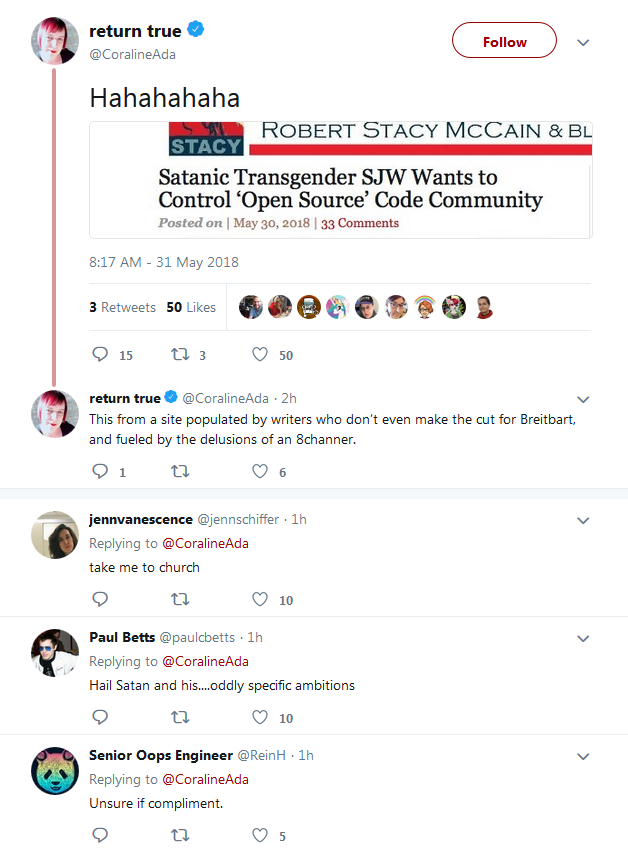Like the main tweet with 50 likes

click(260, 354)
